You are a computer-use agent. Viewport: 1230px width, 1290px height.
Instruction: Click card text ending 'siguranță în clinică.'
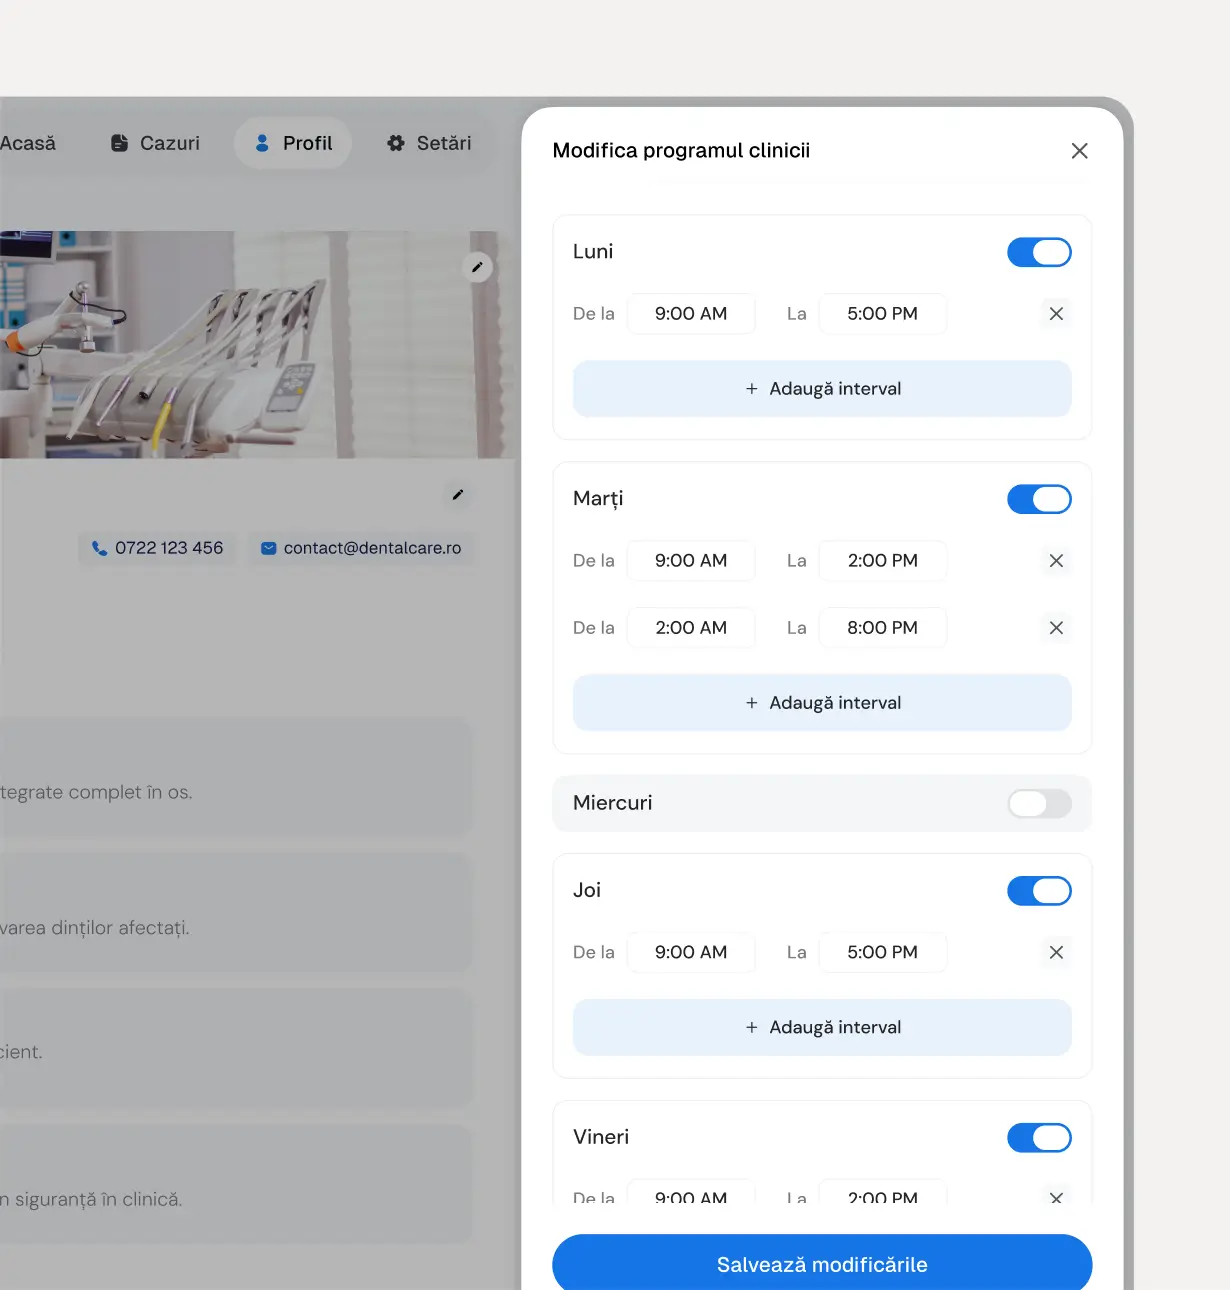(91, 1200)
